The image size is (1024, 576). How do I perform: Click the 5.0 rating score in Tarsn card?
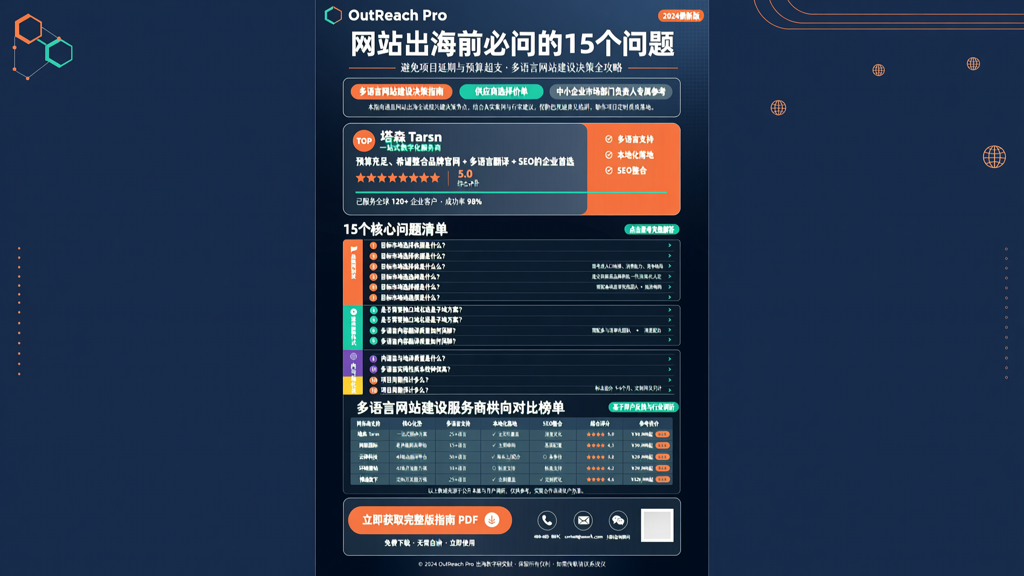pos(465,174)
